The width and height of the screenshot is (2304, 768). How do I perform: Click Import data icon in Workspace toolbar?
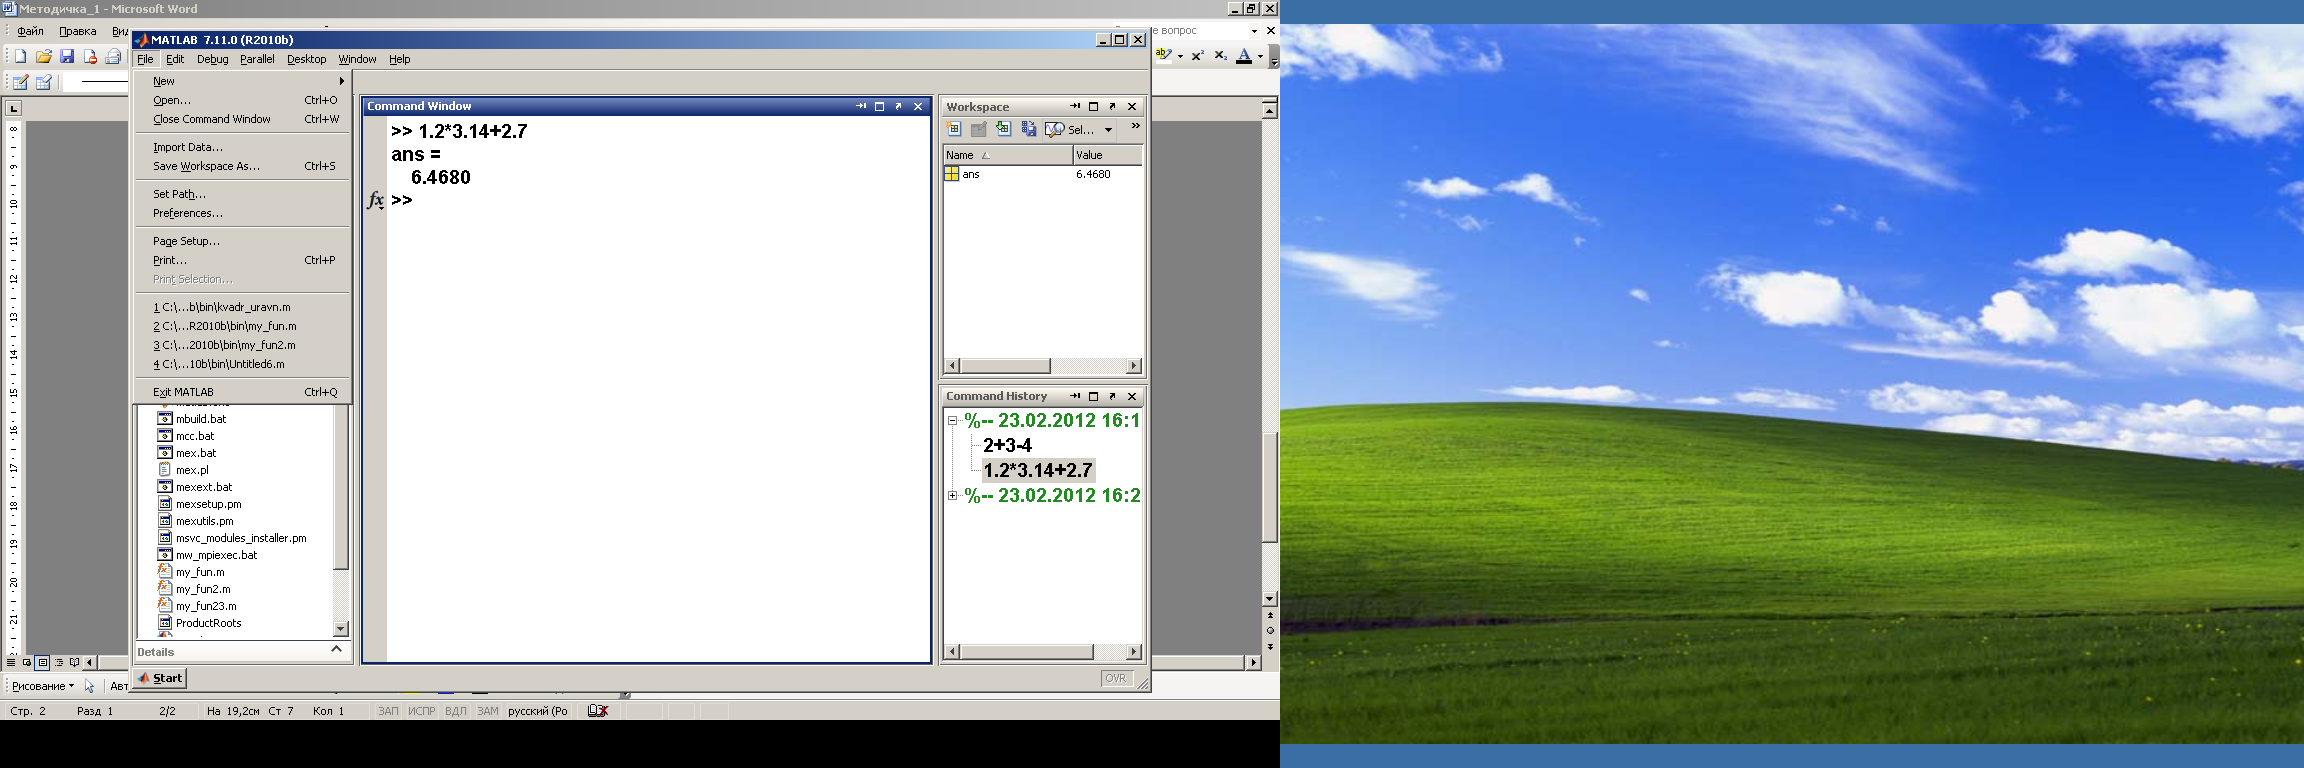(x=1003, y=129)
